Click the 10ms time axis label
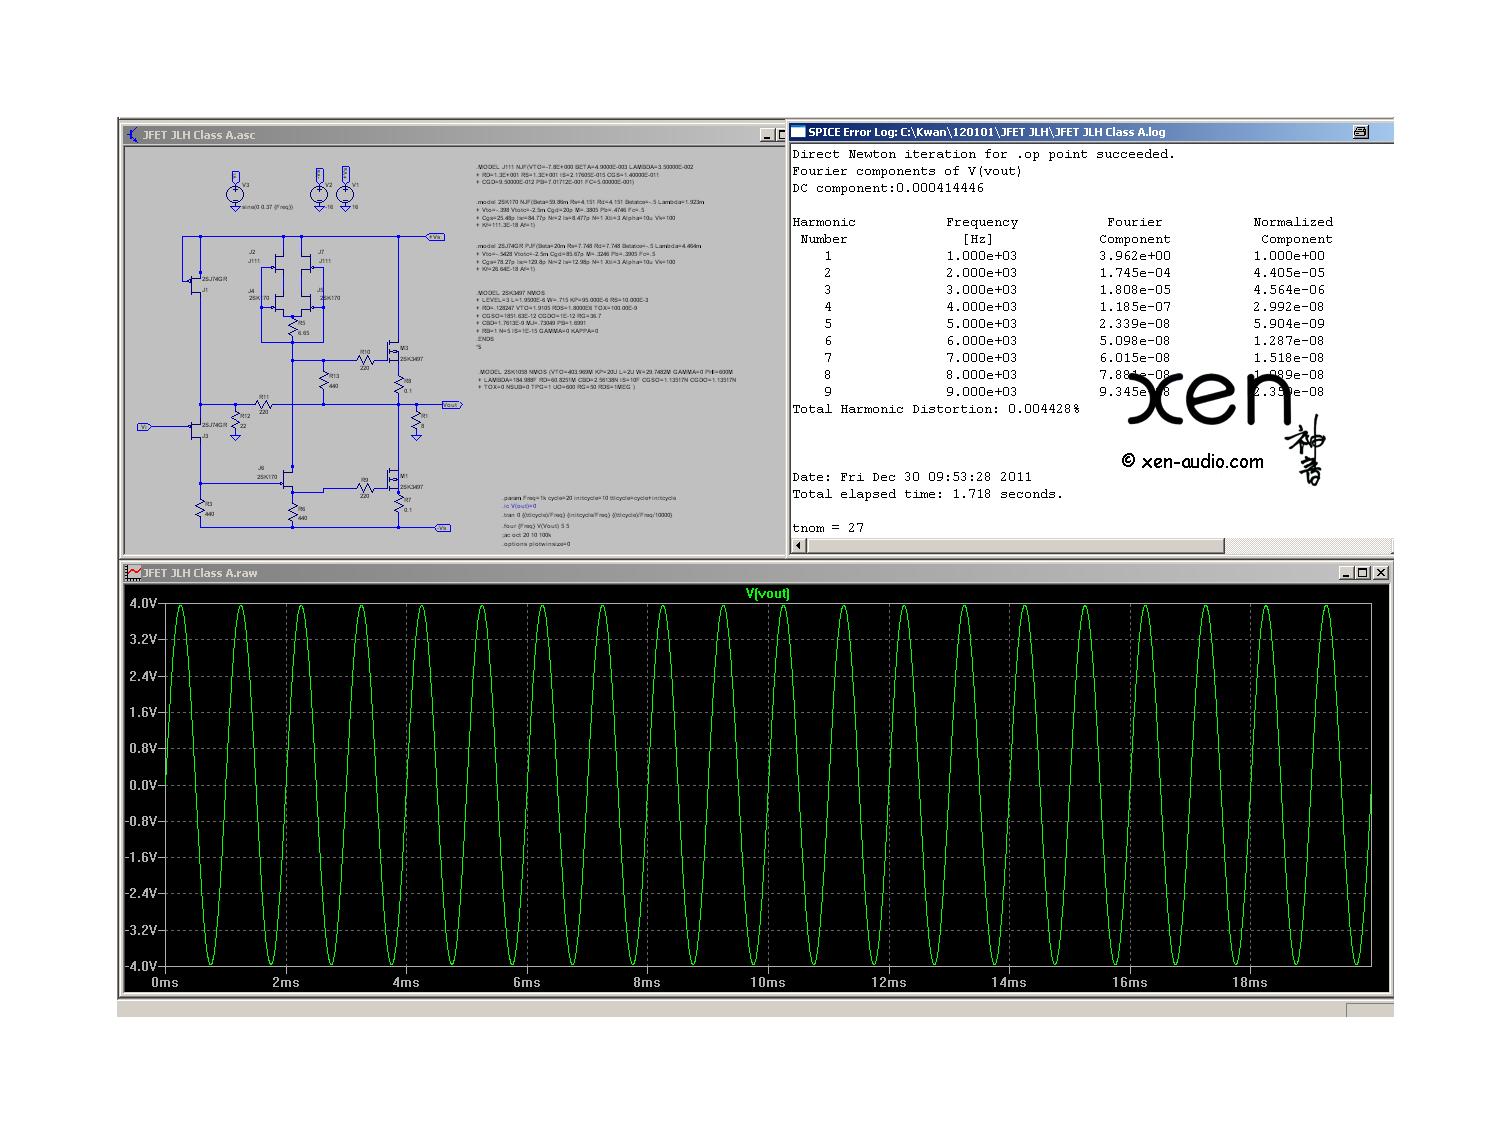Screen dimensions: 1512x1134 coord(768,983)
